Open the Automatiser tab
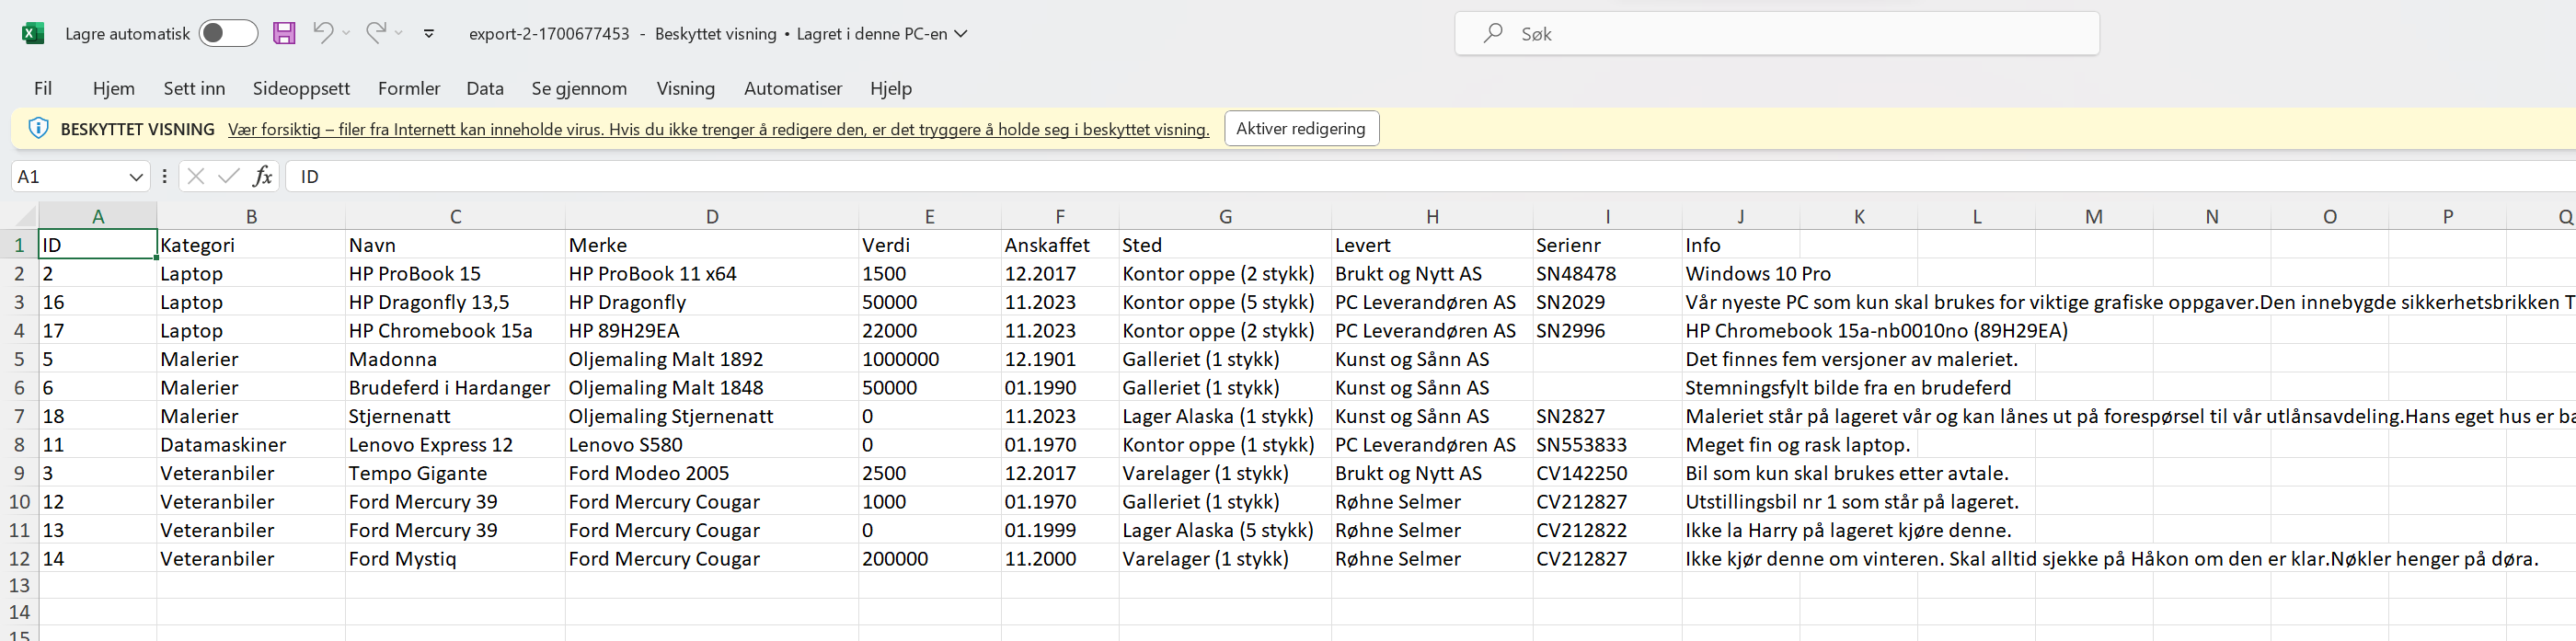 pos(793,88)
